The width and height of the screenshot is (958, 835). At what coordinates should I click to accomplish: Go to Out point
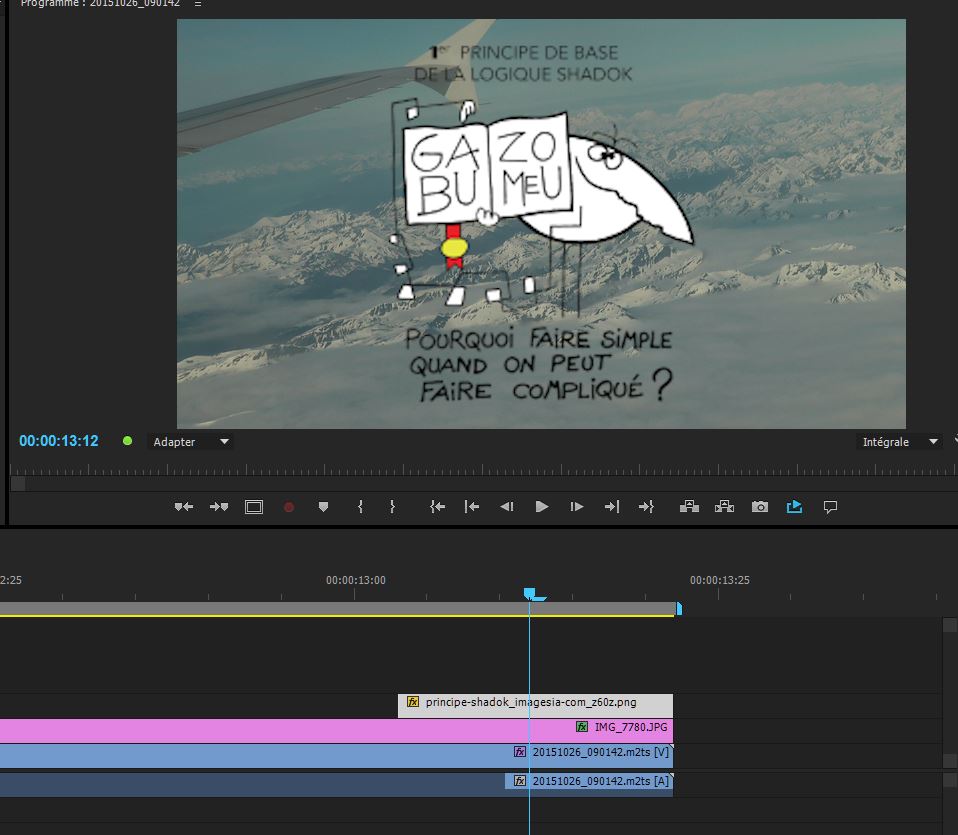646,507
